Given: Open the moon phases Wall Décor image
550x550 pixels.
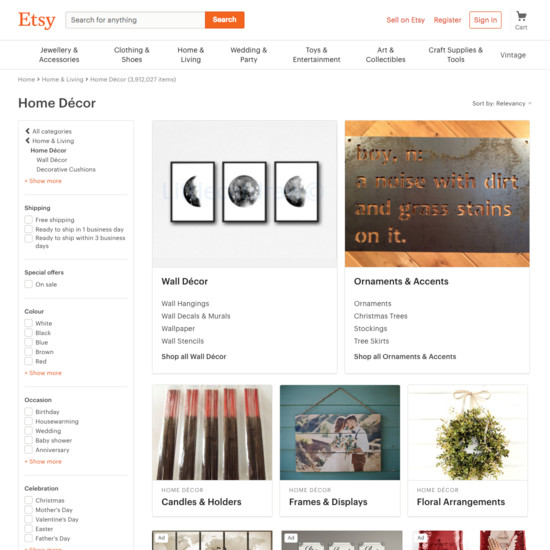Looking at the screenshot, I should tap(244, 194).
